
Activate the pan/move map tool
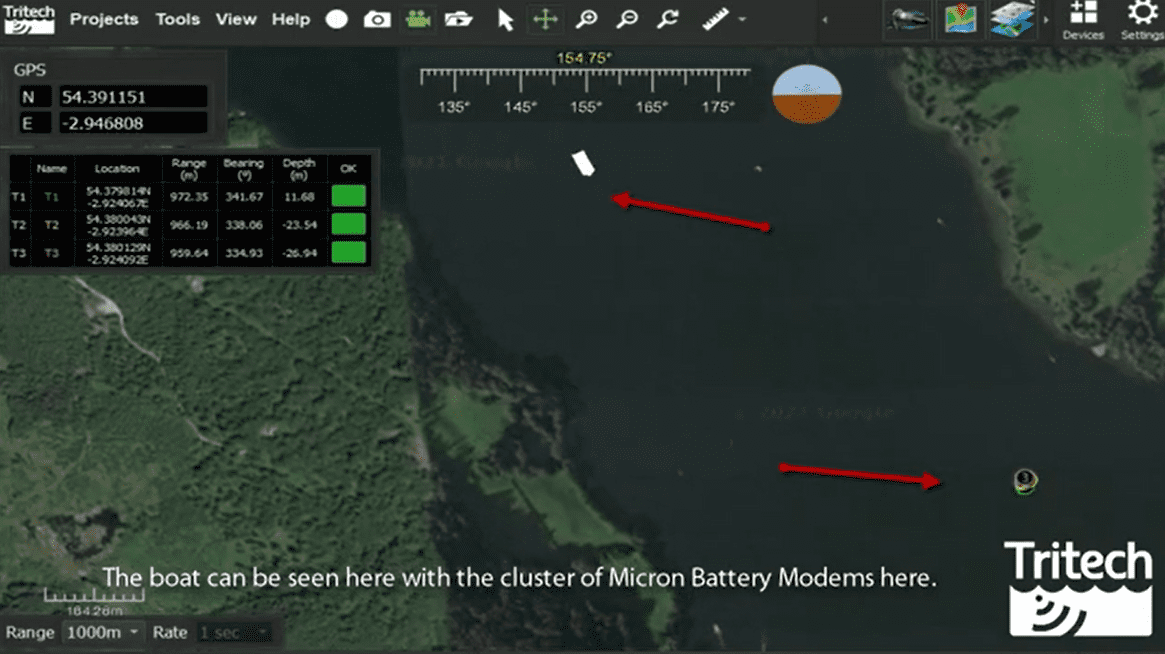click(544, 19)
